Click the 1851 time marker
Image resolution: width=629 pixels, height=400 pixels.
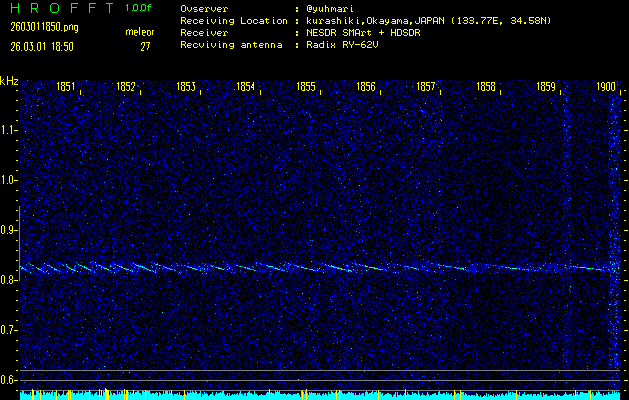66,87
